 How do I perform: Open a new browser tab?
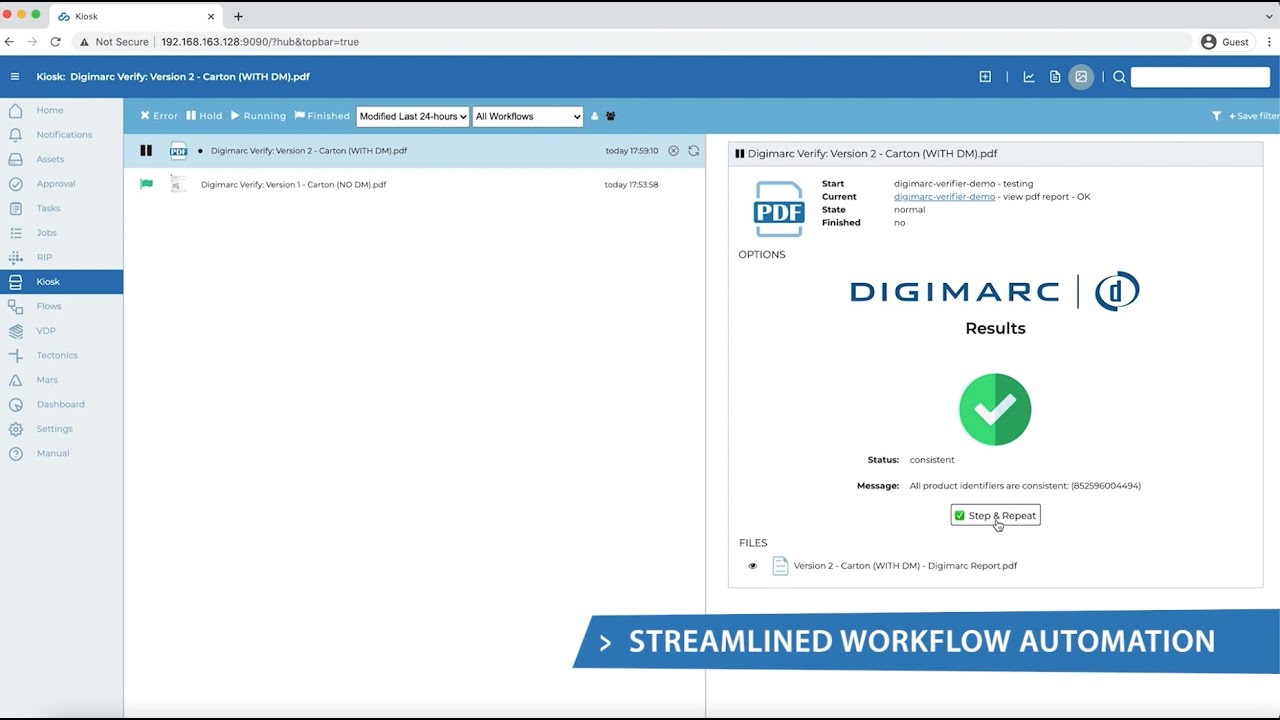(x=238, y=16)
